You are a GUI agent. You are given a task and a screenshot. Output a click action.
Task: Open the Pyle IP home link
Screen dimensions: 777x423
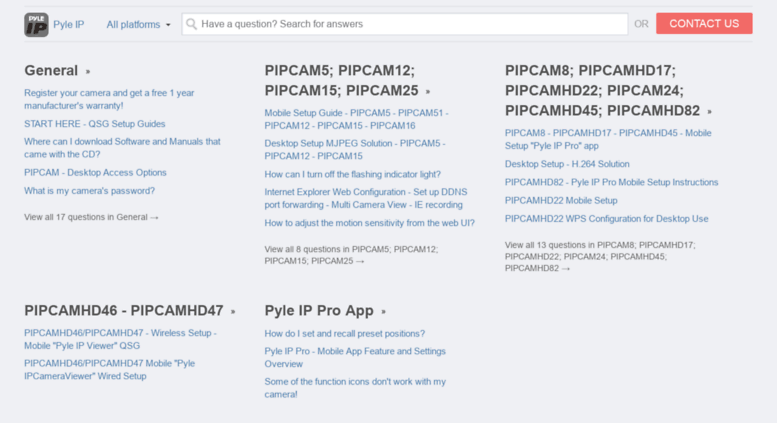click(x=68, y=24)
